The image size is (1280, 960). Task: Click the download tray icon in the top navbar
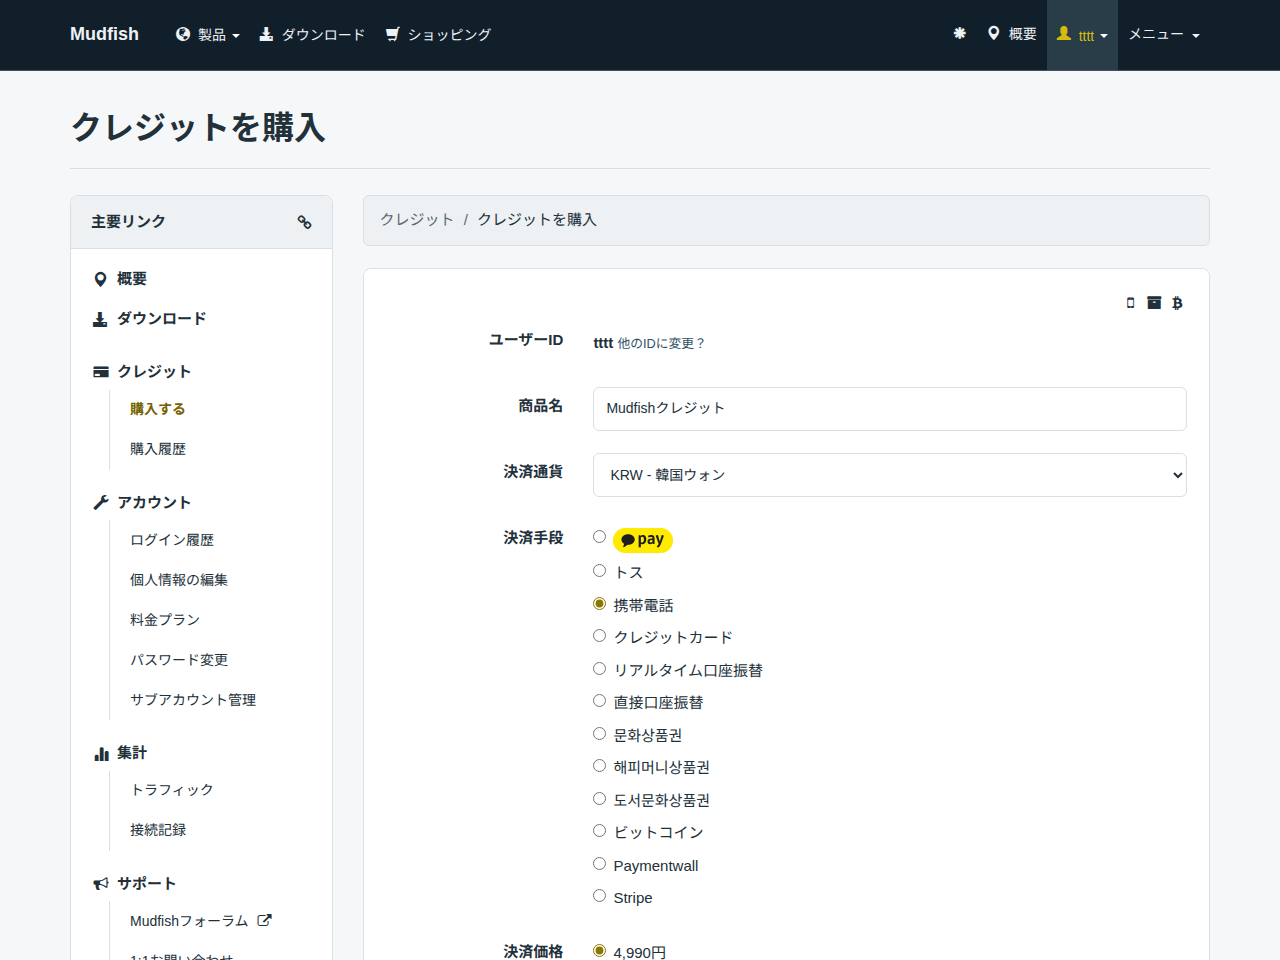click(x=266, y=34)
